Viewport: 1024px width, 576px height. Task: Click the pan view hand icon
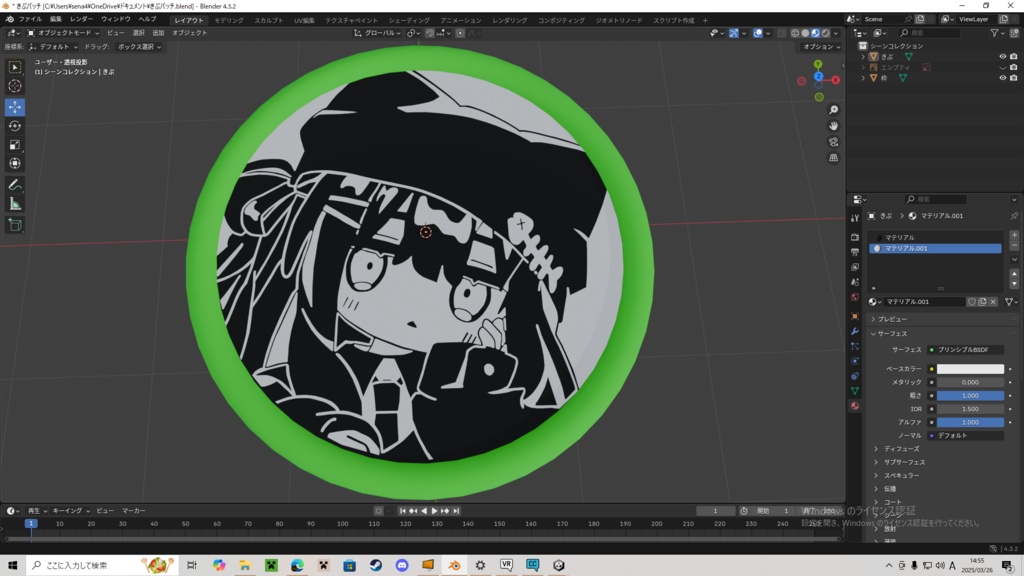[833, 126]
